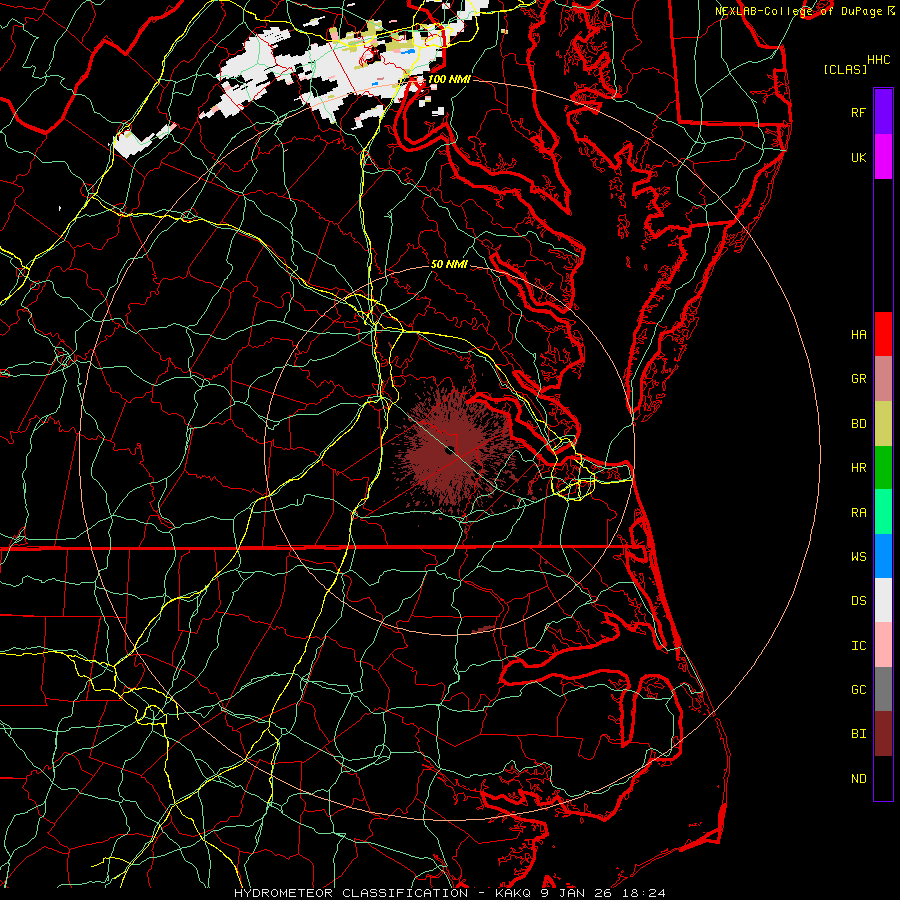Click the UK magenta legend swatch
This screenshot has height=900, width=900.
click(883, 157)
